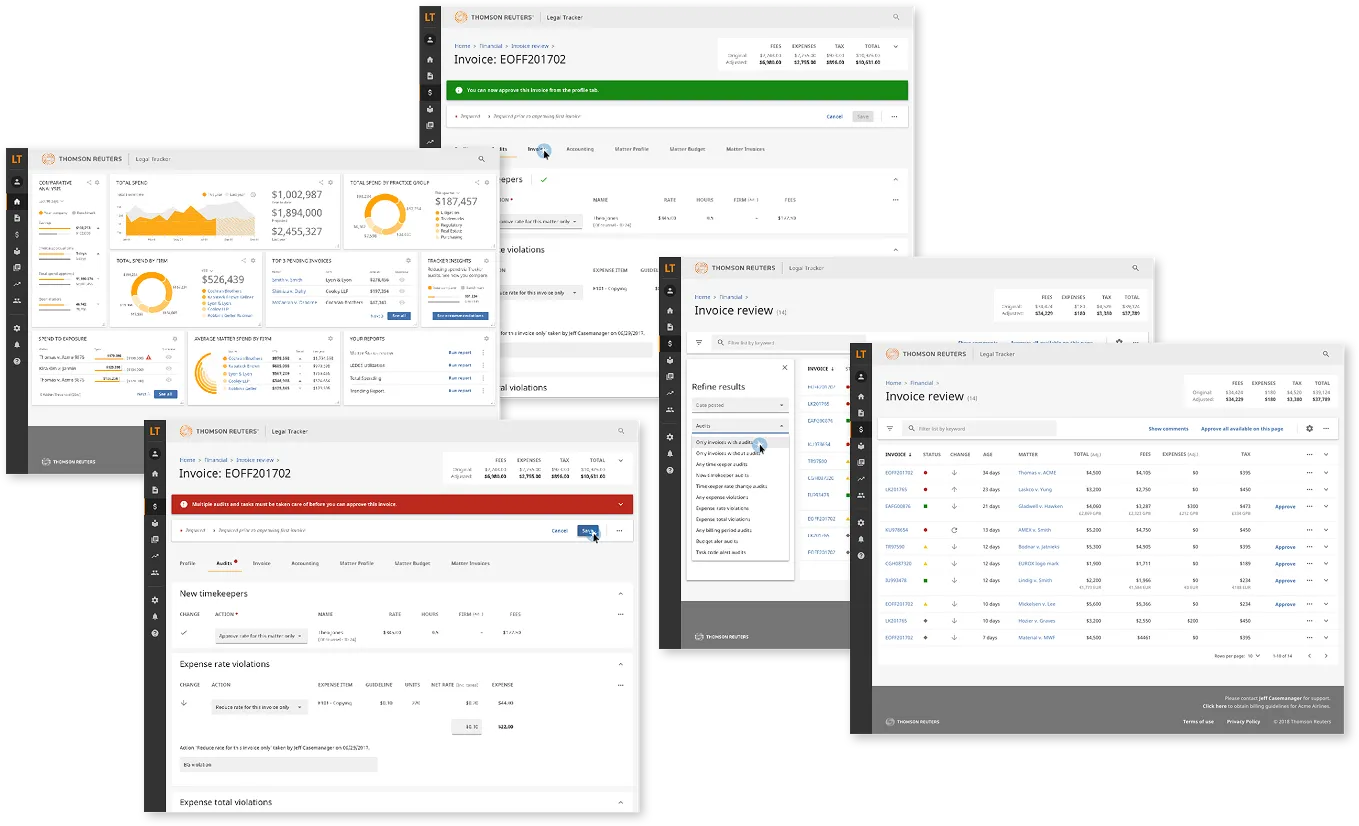The height and width of the screenshot is (826, 1359).
Task: Select the dollar Financial icon in sidebar
Action: (154, 505)
